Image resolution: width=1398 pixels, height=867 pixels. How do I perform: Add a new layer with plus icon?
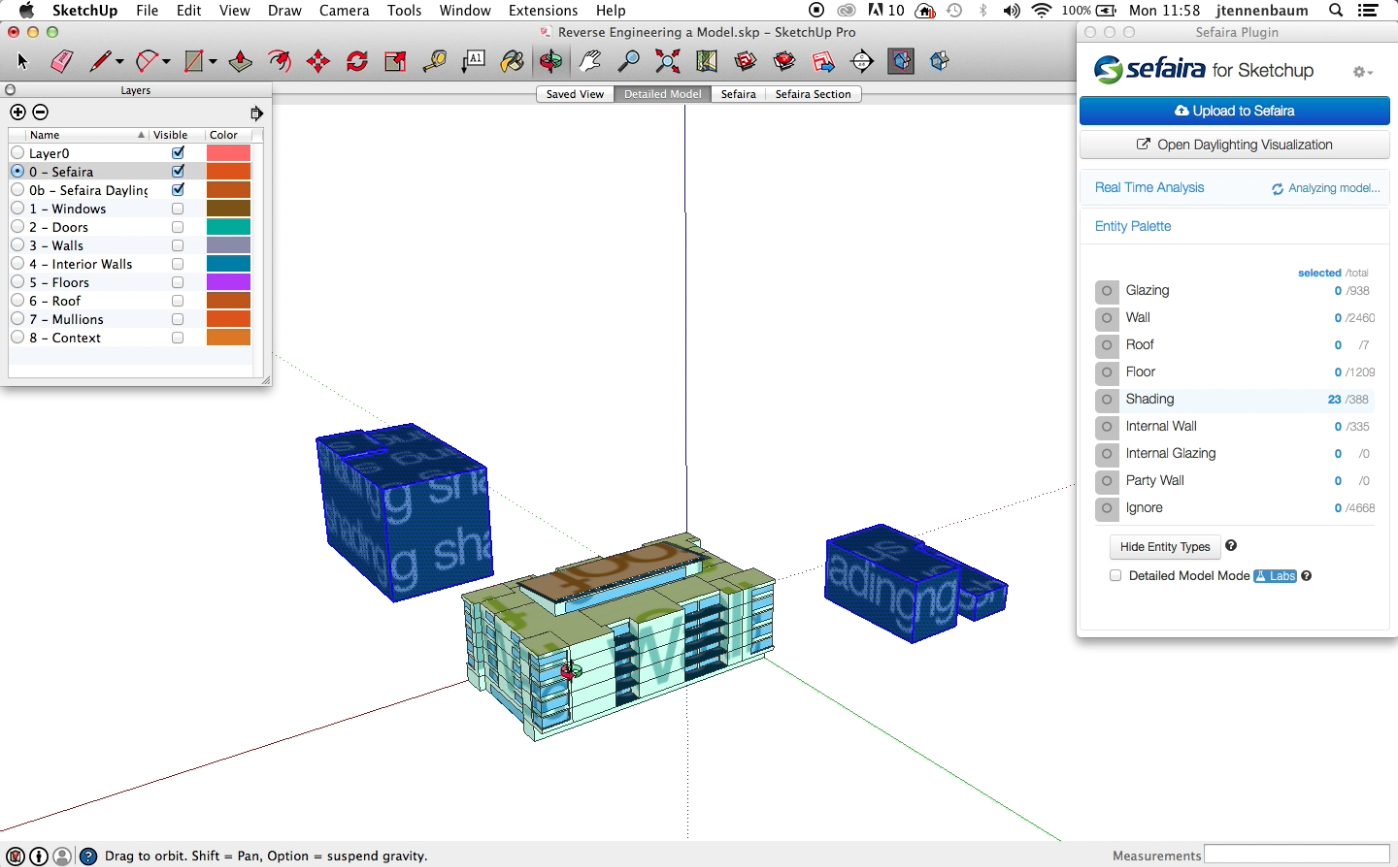tap(17, 112)
